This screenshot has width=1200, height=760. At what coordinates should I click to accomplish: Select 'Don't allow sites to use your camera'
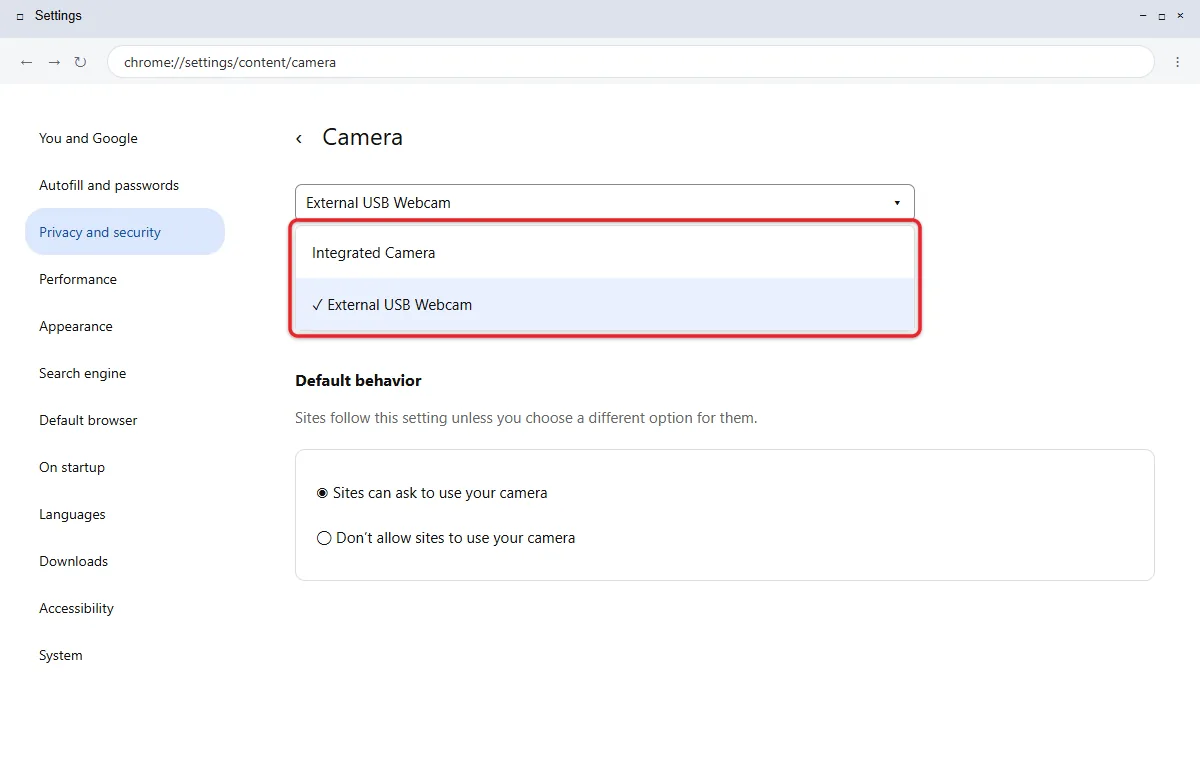[x=446, y=538]
